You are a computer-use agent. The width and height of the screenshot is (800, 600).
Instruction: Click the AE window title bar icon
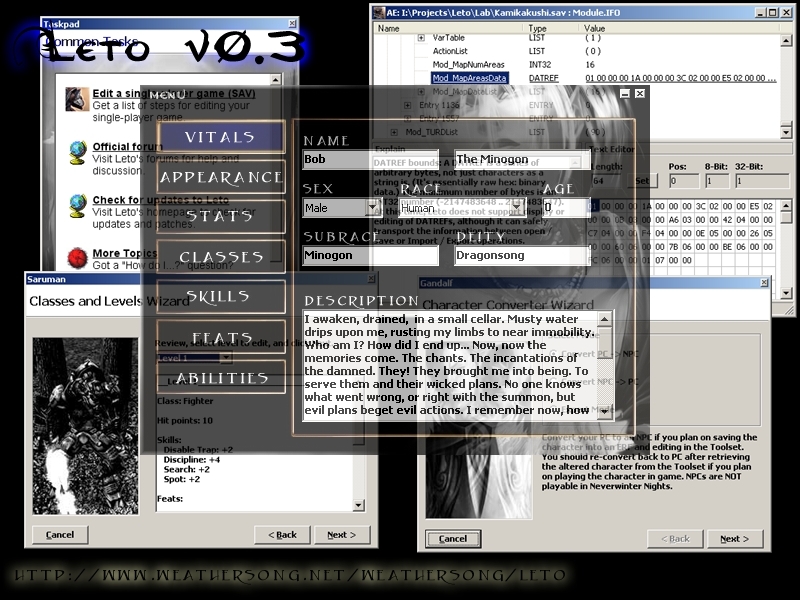click(x=378, y=13)
